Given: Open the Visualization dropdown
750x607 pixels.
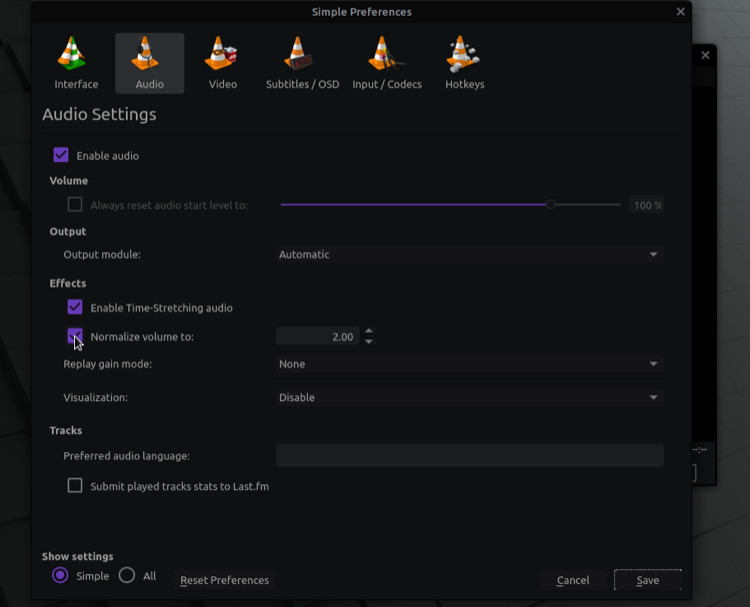Looking at the screenshot, I should [x=469, y=397].
